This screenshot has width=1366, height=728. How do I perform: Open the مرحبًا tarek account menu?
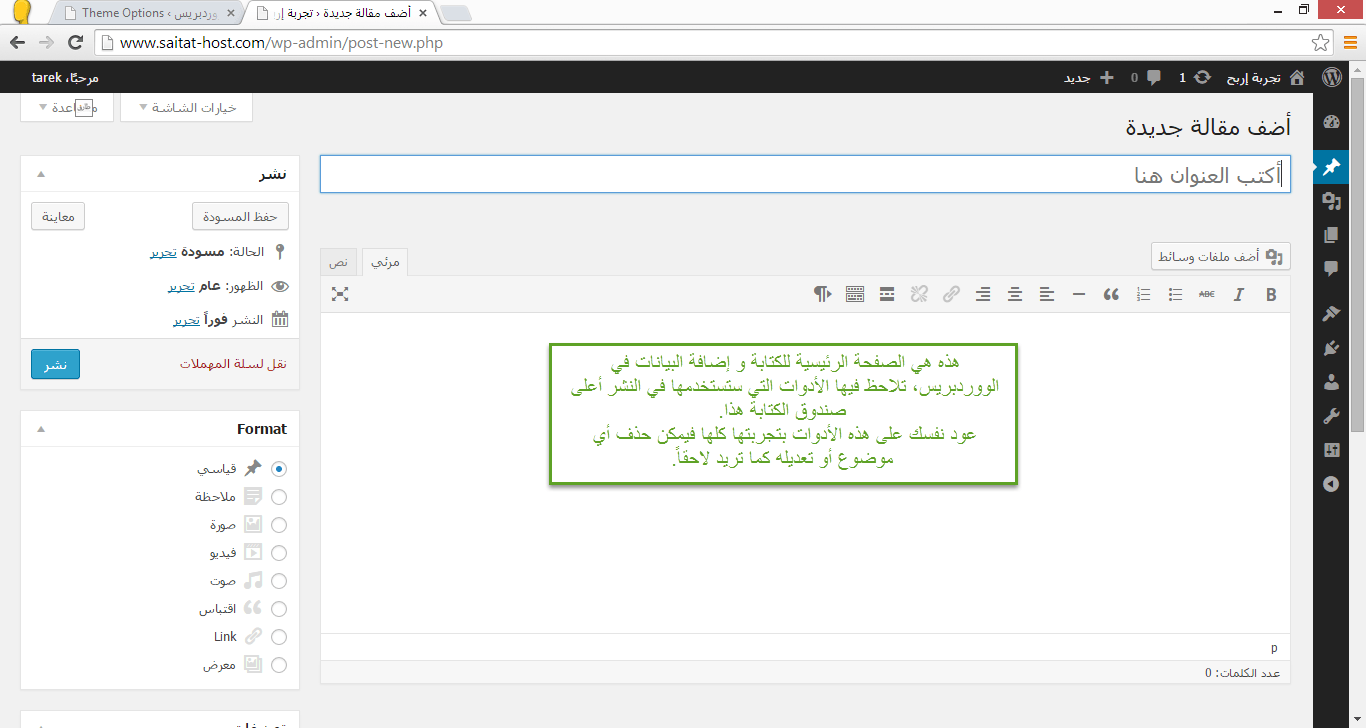pyautogui.click(x=65, y=77)
